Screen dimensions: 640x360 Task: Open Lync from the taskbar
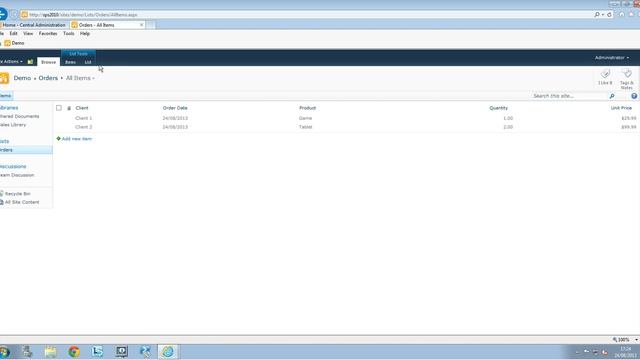coord(97,351)
